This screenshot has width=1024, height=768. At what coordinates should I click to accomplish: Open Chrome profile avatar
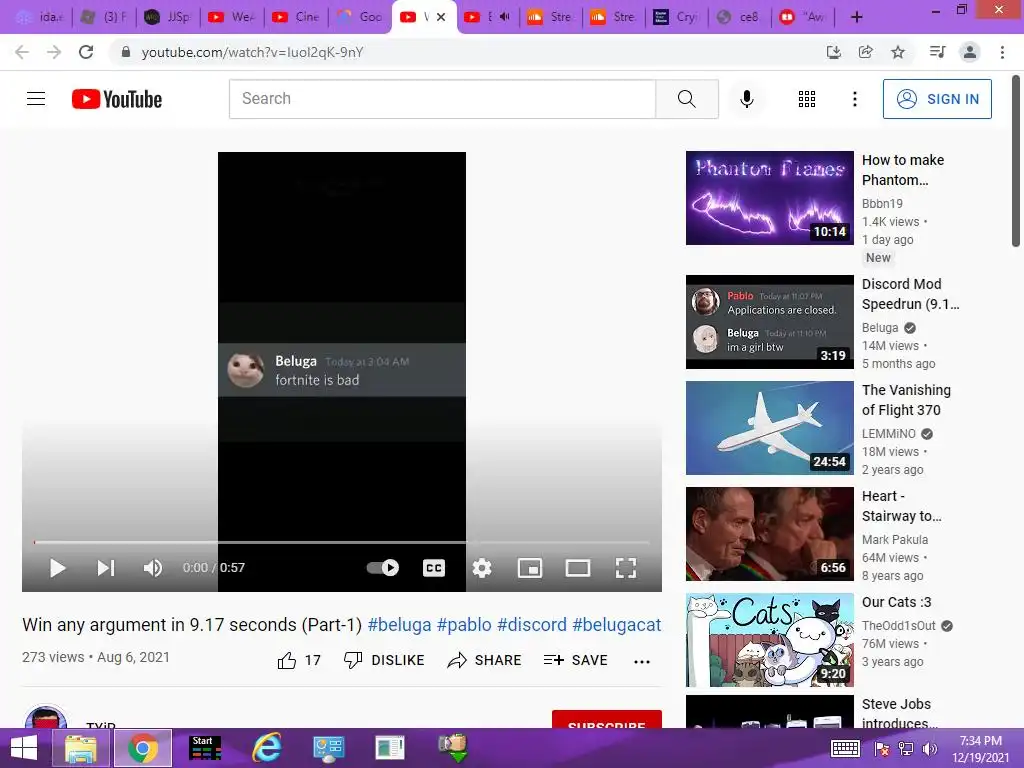click(970, 52)
